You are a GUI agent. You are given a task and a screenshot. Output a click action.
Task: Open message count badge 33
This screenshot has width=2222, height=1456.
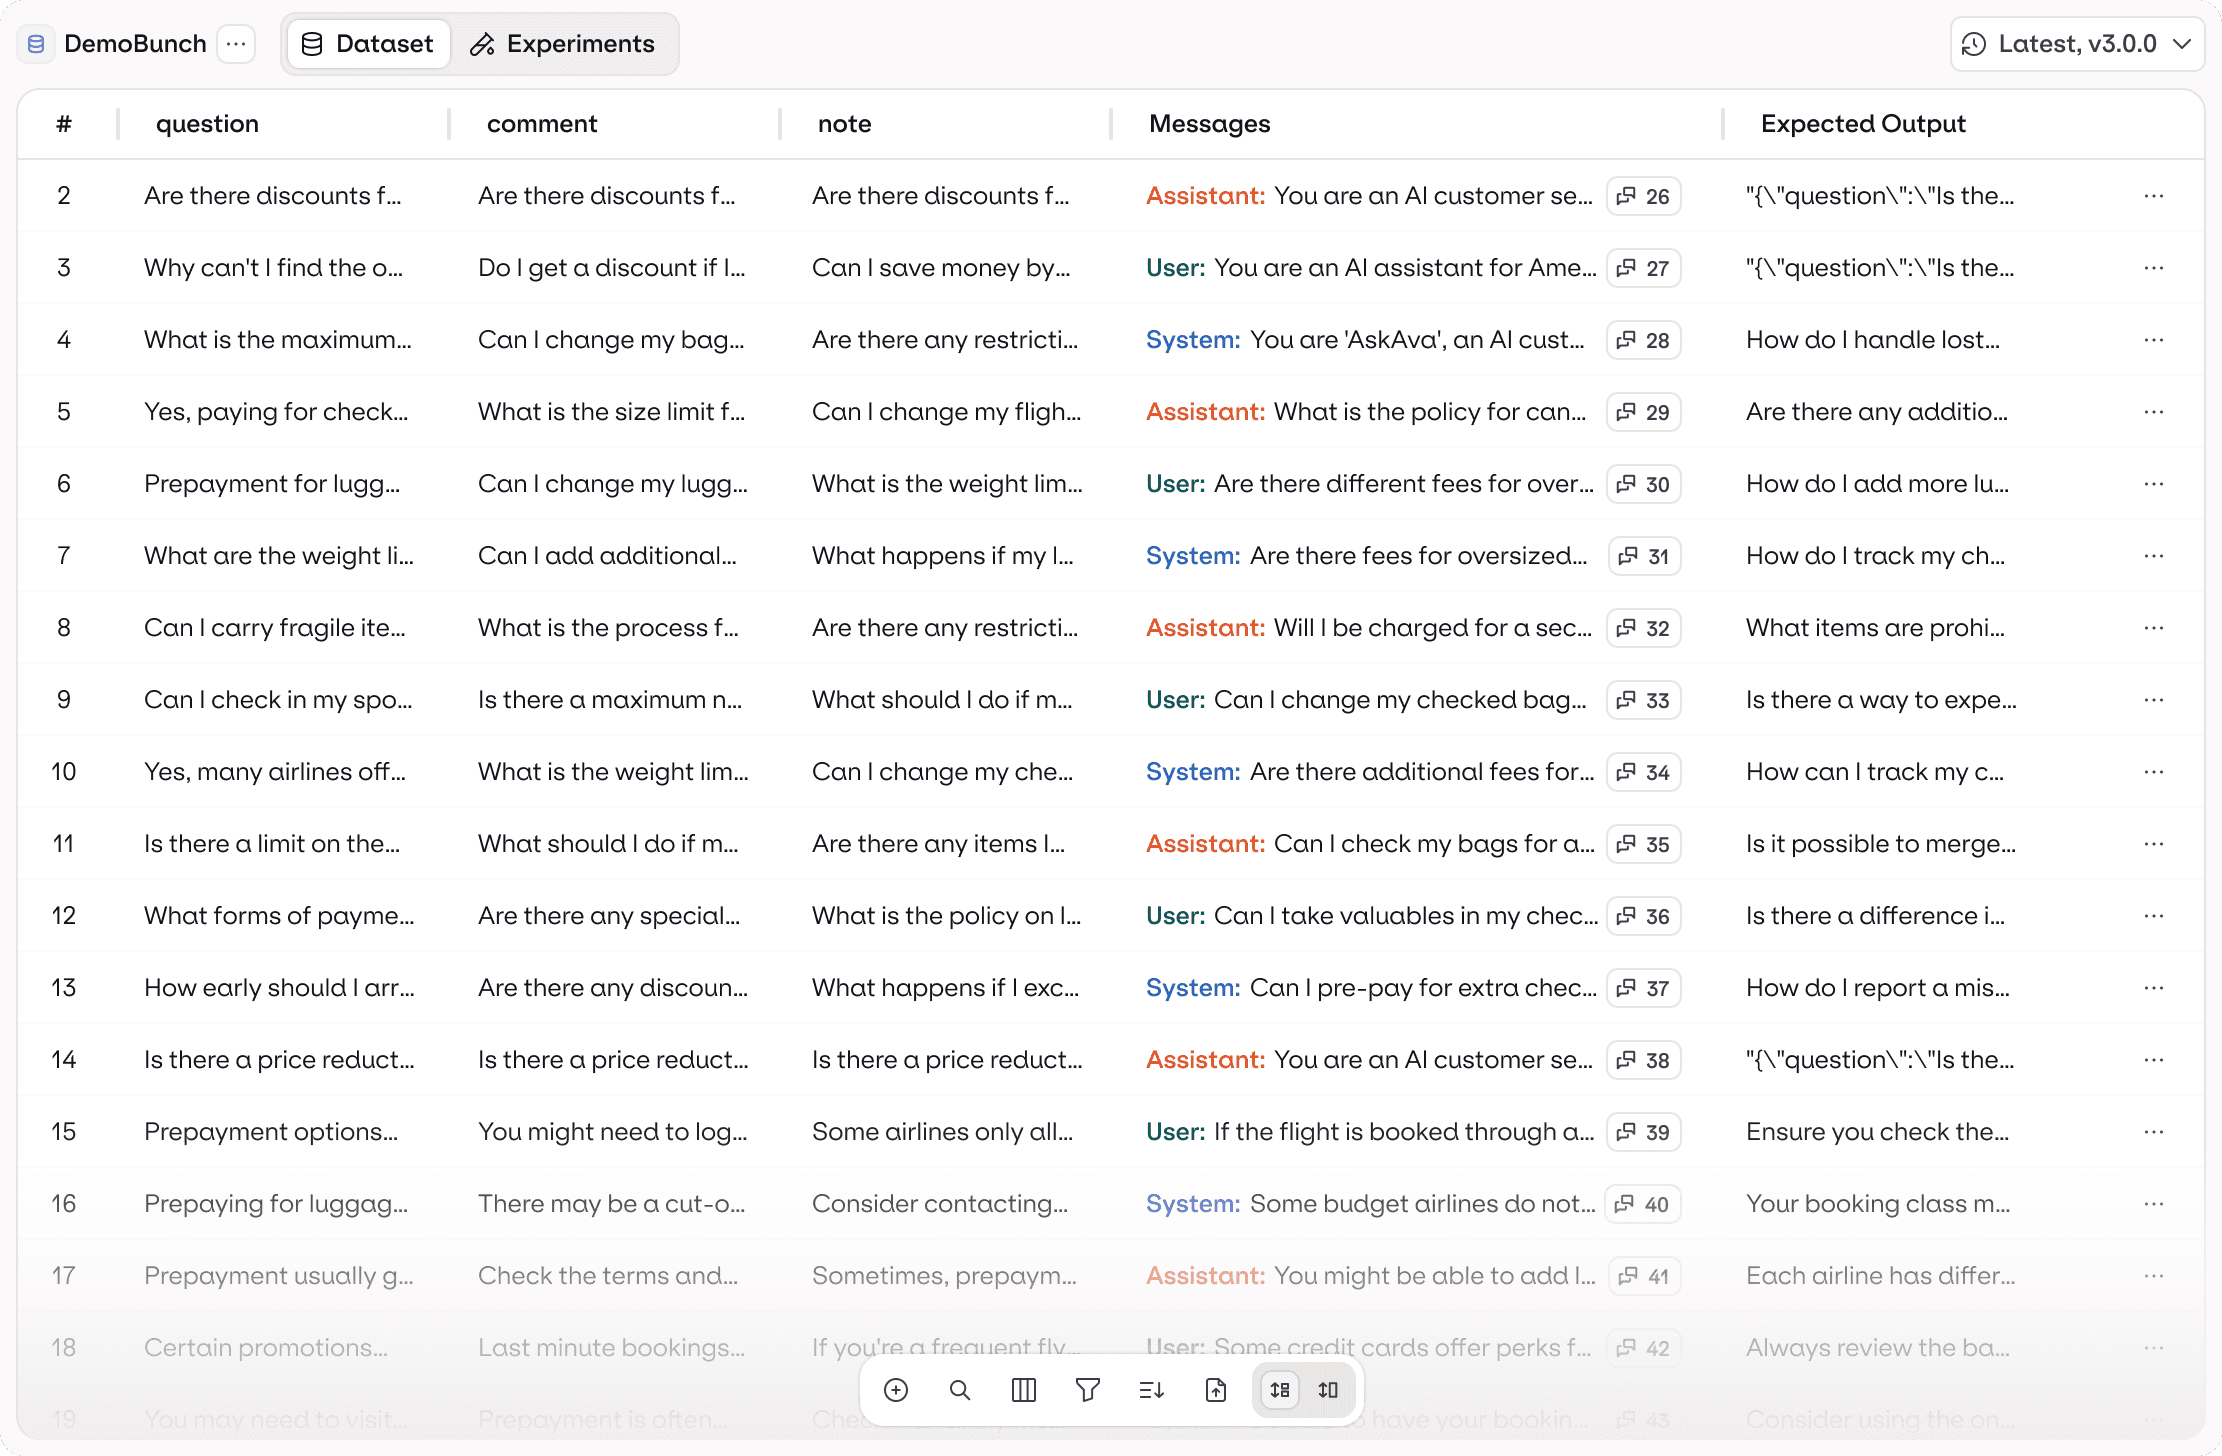pos(1644,700)
